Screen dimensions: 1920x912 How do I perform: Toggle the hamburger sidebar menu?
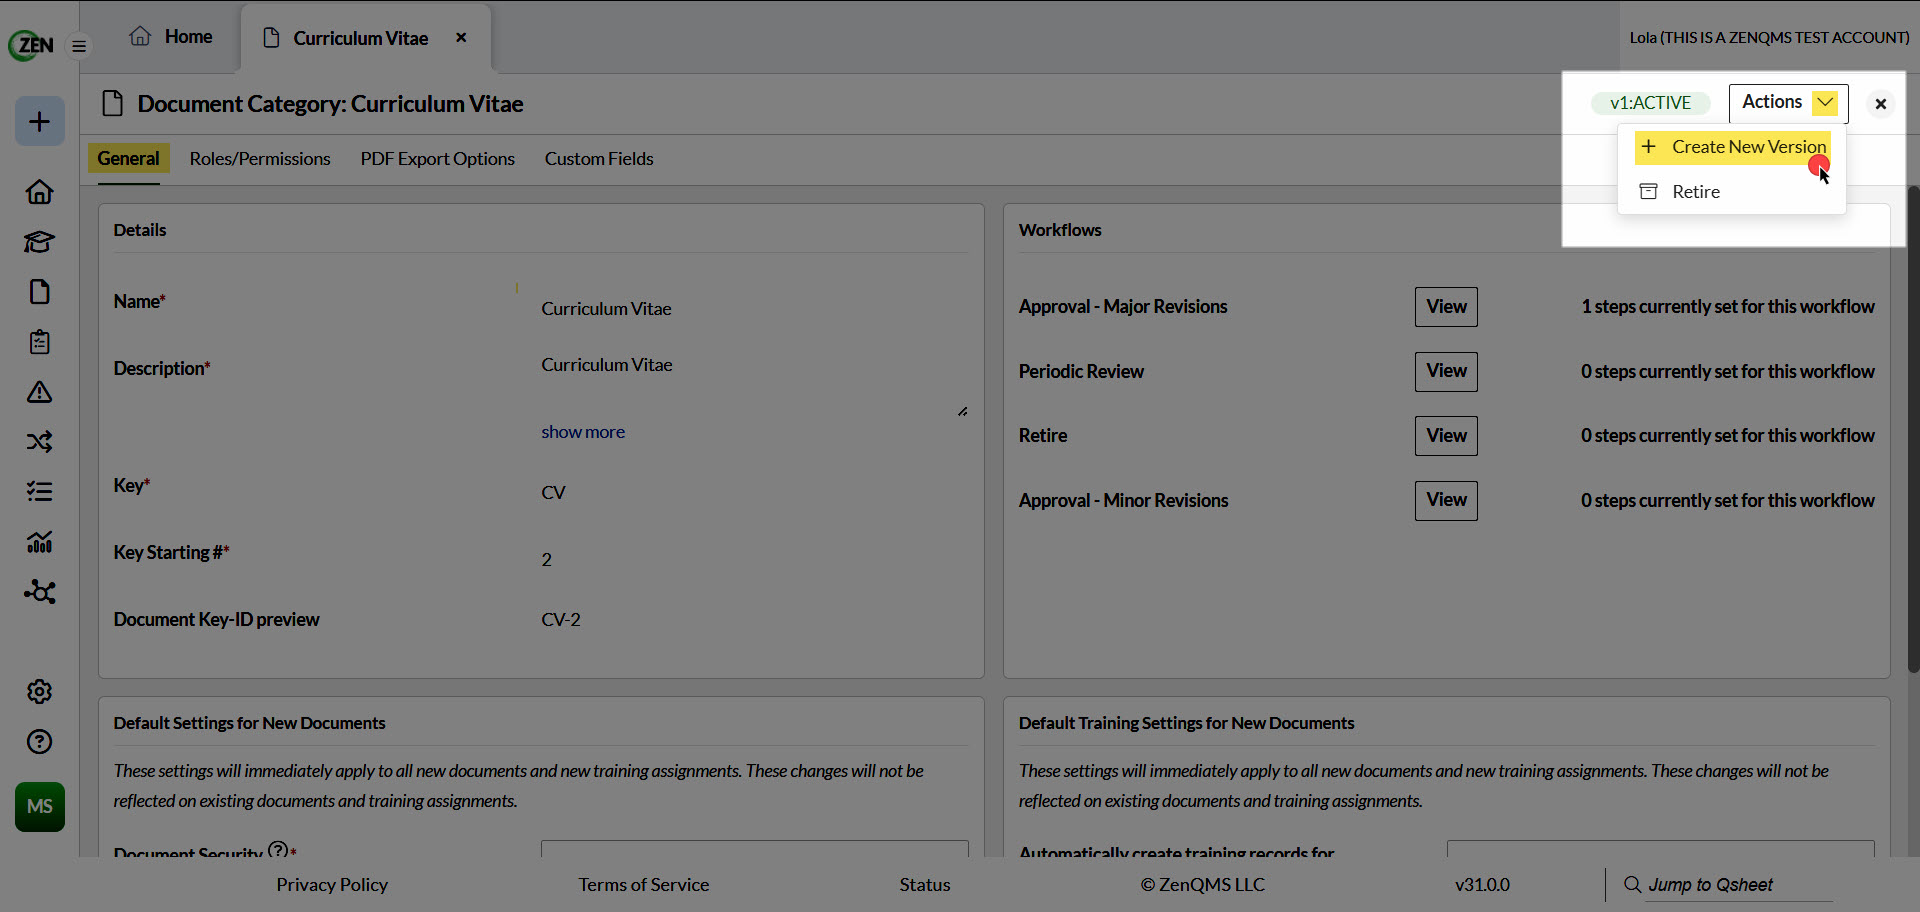[x=79, y=46]
